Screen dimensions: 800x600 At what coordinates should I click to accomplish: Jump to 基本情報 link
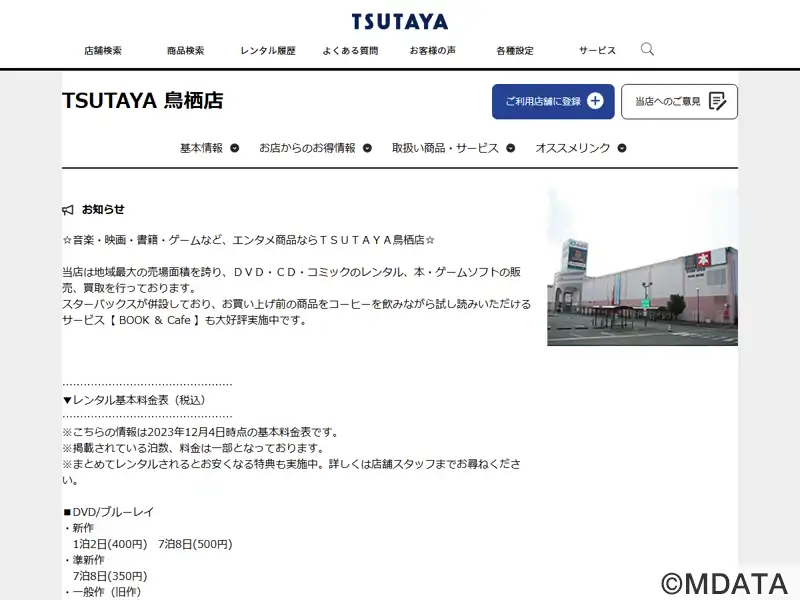coord(201,148)
